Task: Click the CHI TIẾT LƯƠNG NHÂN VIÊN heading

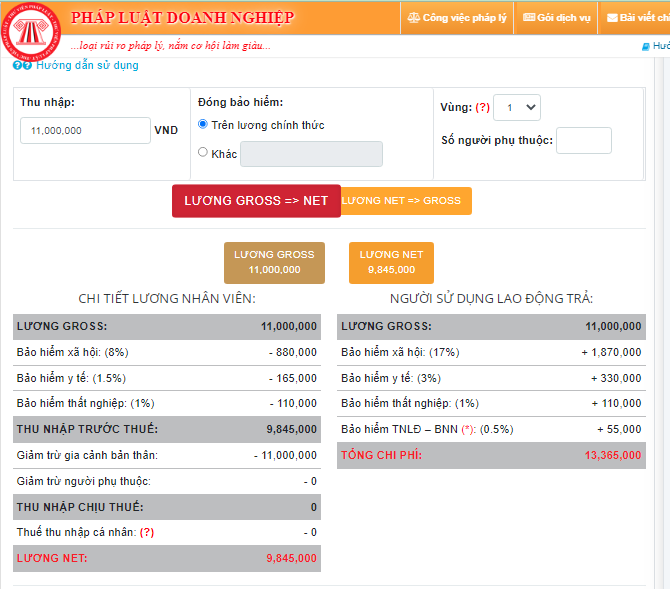Action: pyautogui.click(x=167, y=298)
